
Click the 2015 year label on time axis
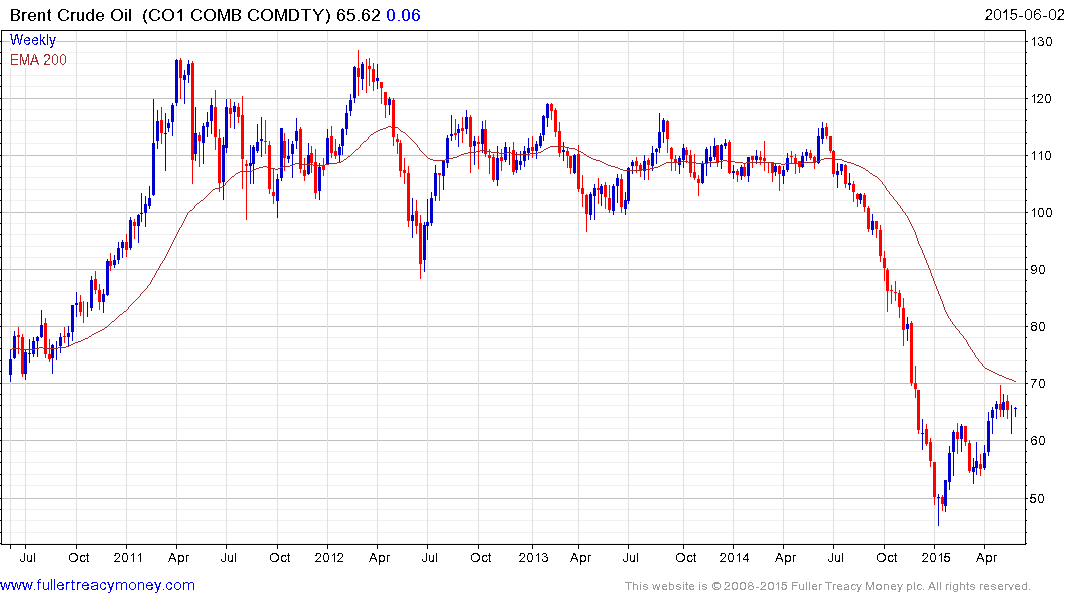tap(936, 557)
